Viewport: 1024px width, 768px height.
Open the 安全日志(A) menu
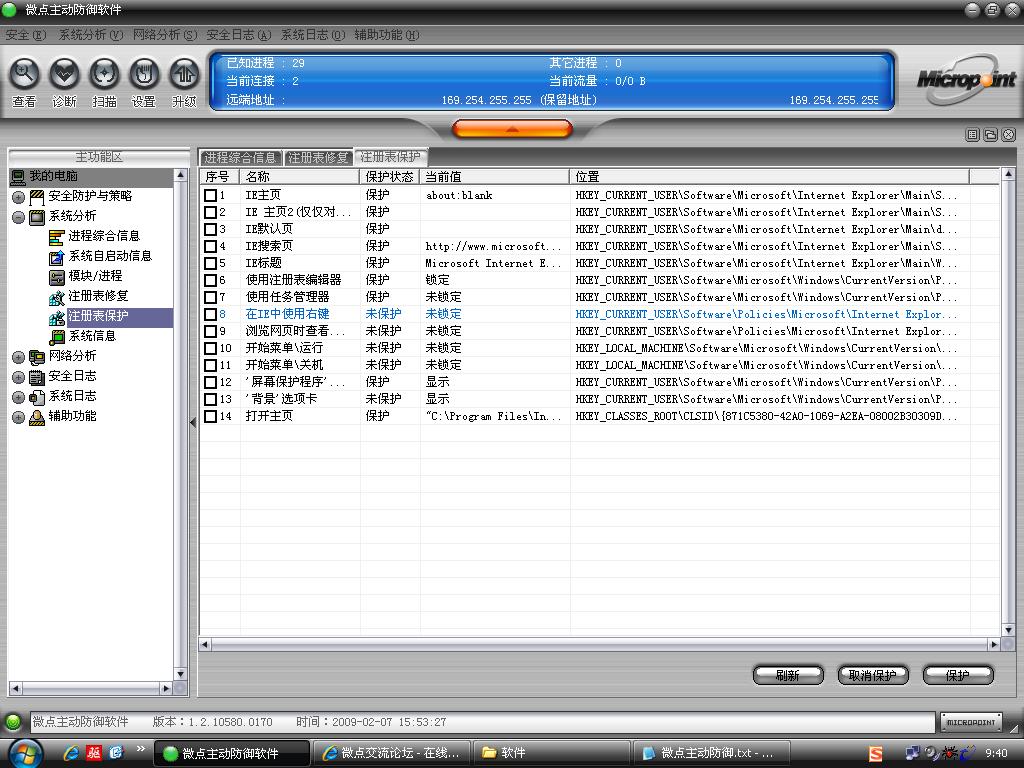pos(238,35)
